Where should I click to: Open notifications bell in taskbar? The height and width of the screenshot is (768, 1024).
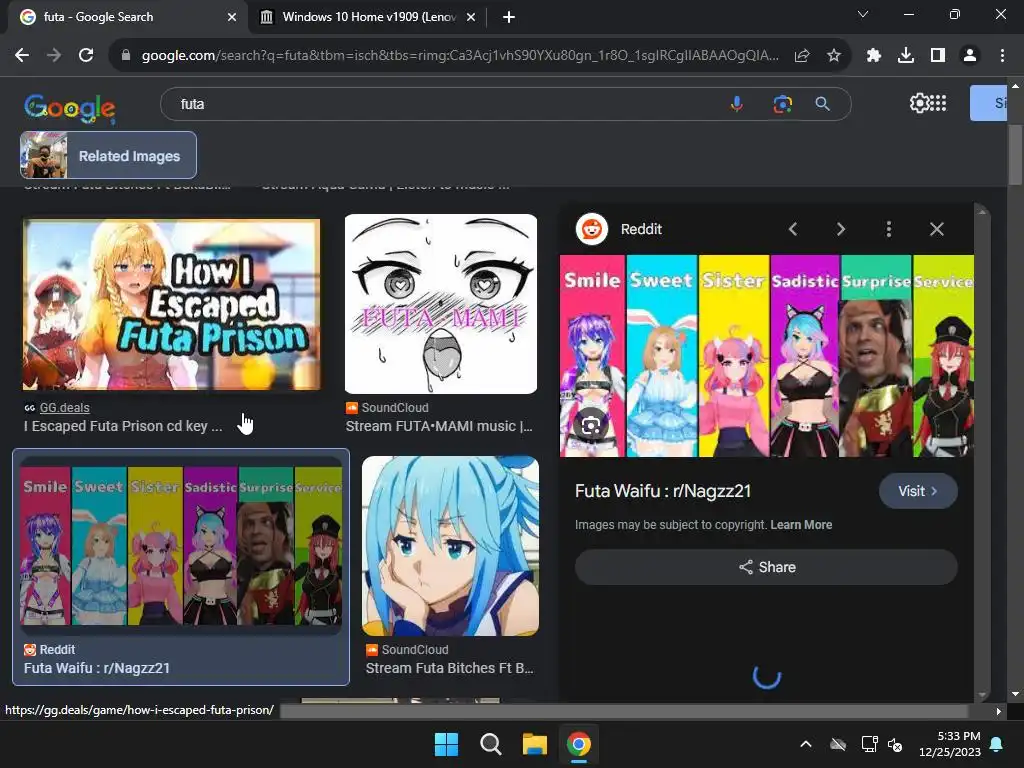(x=997, y=744)
